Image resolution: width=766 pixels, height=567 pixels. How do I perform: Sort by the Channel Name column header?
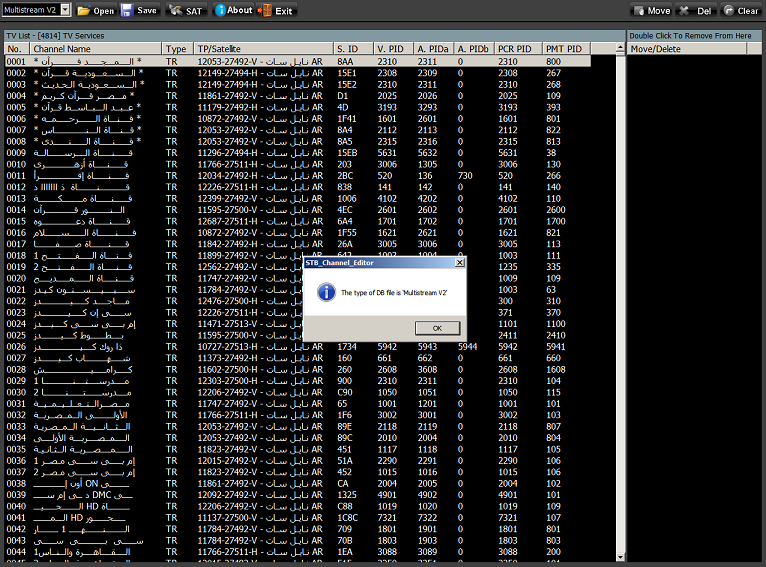(96, 49)
